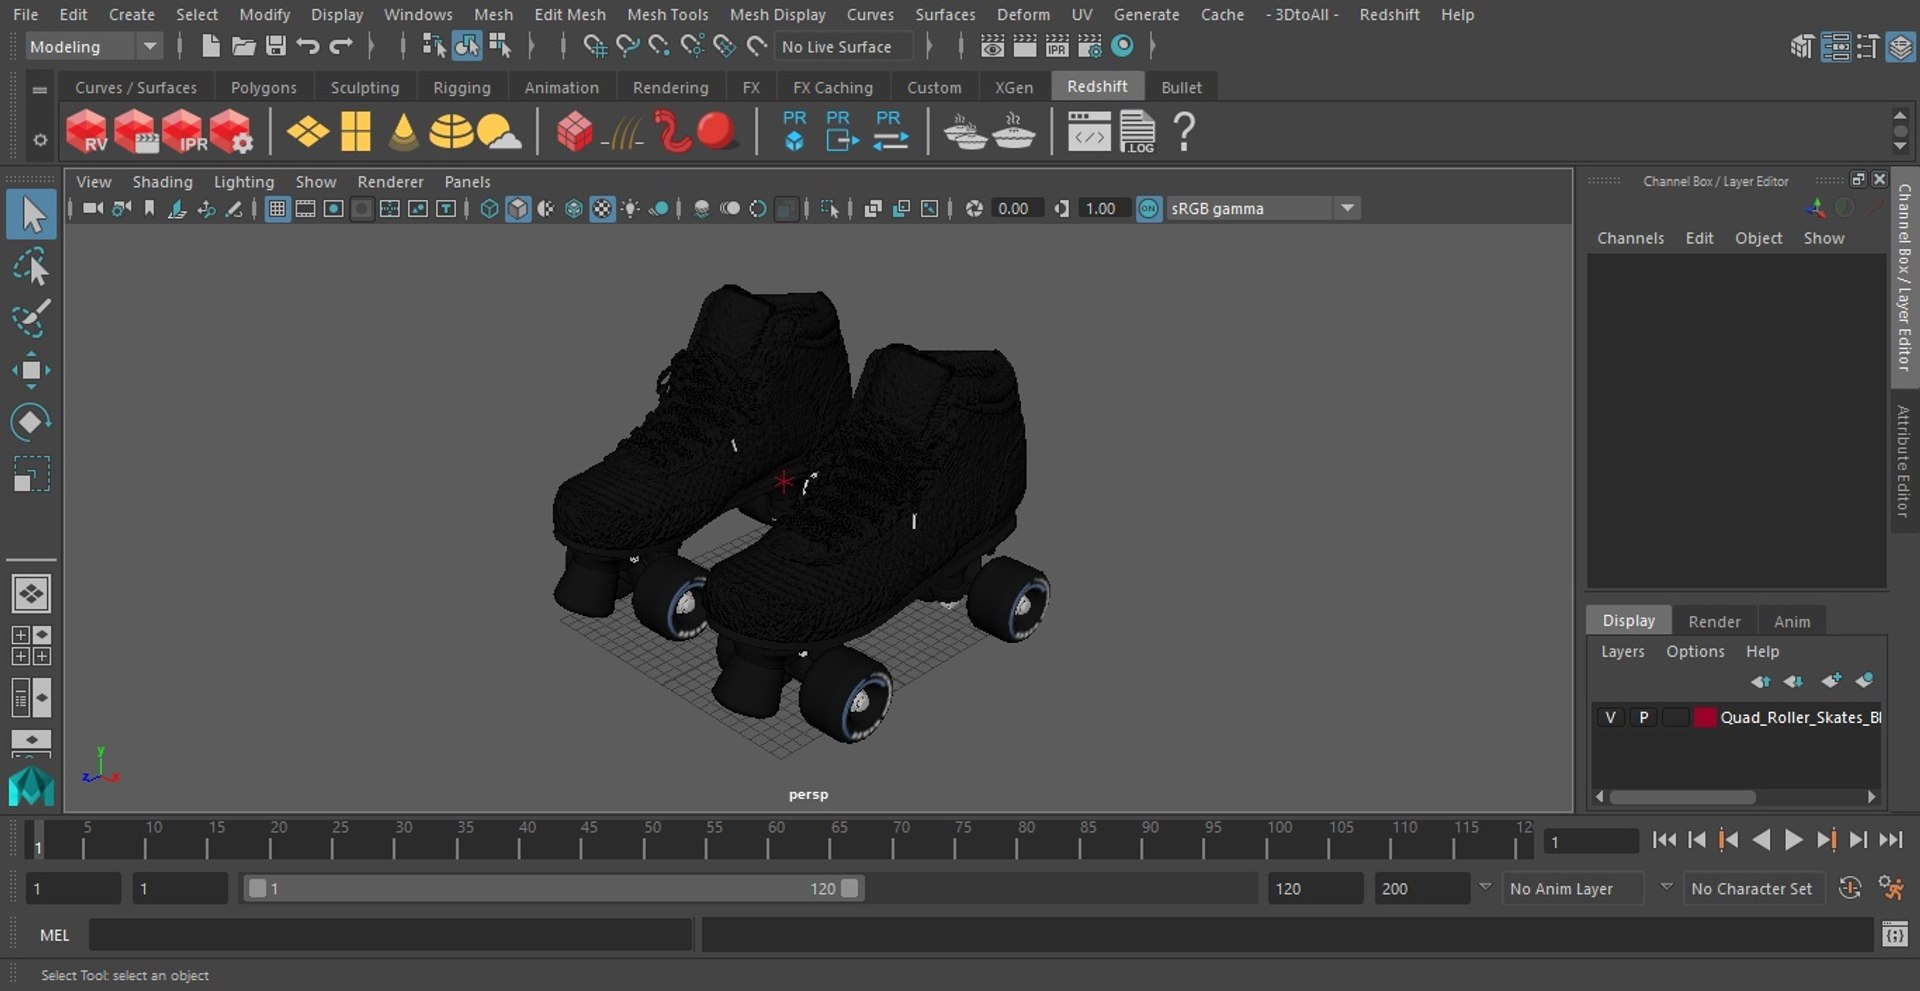Click the time range slider bar
The image size is (1920, 991).
point(553,888)
